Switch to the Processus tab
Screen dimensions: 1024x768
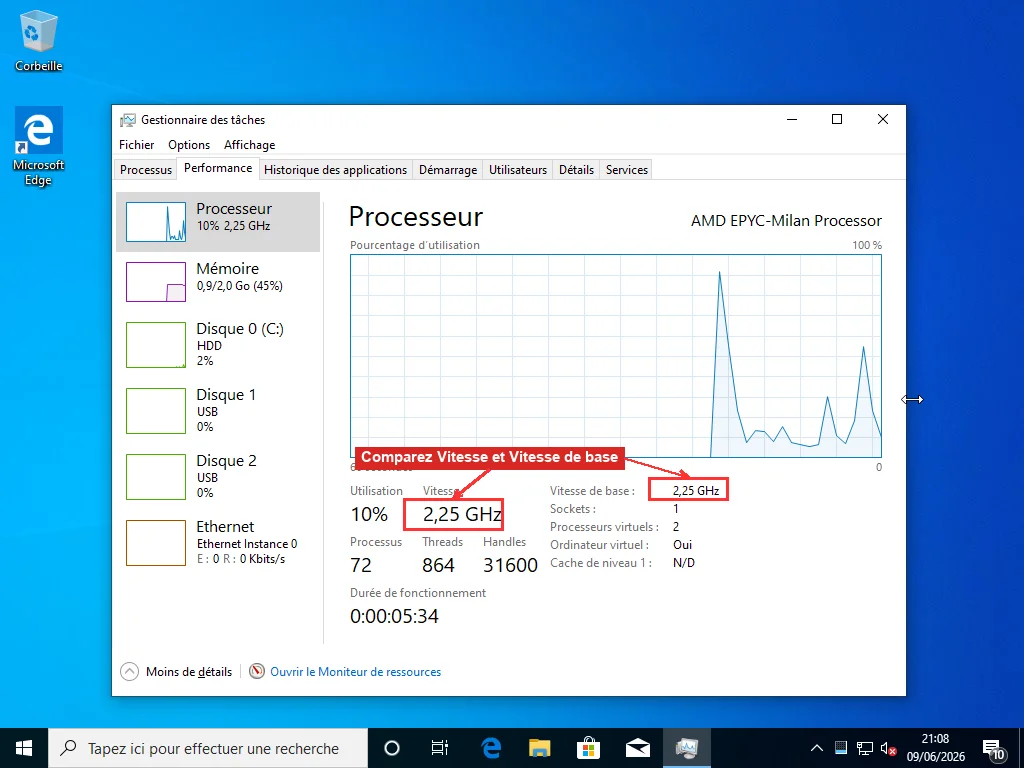tap(146, 170)
